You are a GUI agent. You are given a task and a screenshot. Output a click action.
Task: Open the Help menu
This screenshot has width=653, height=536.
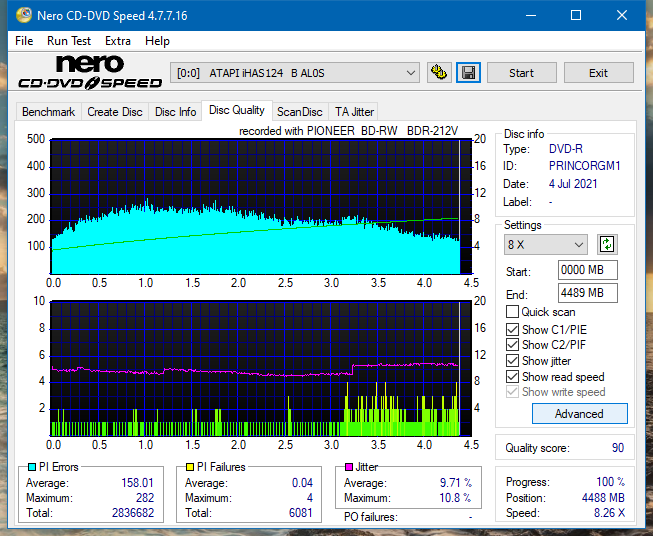[x=157, y=41]
